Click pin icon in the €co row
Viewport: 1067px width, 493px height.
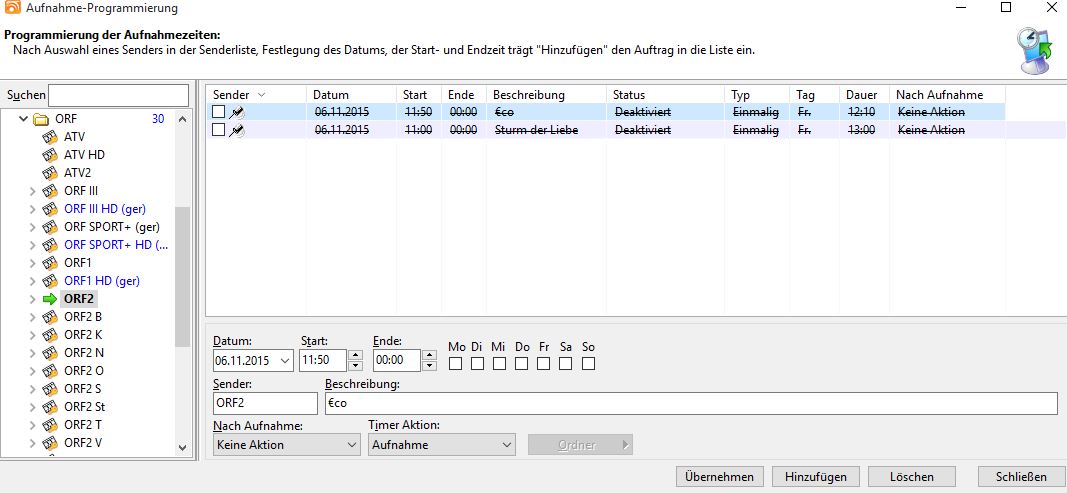[x=237, y=112]
